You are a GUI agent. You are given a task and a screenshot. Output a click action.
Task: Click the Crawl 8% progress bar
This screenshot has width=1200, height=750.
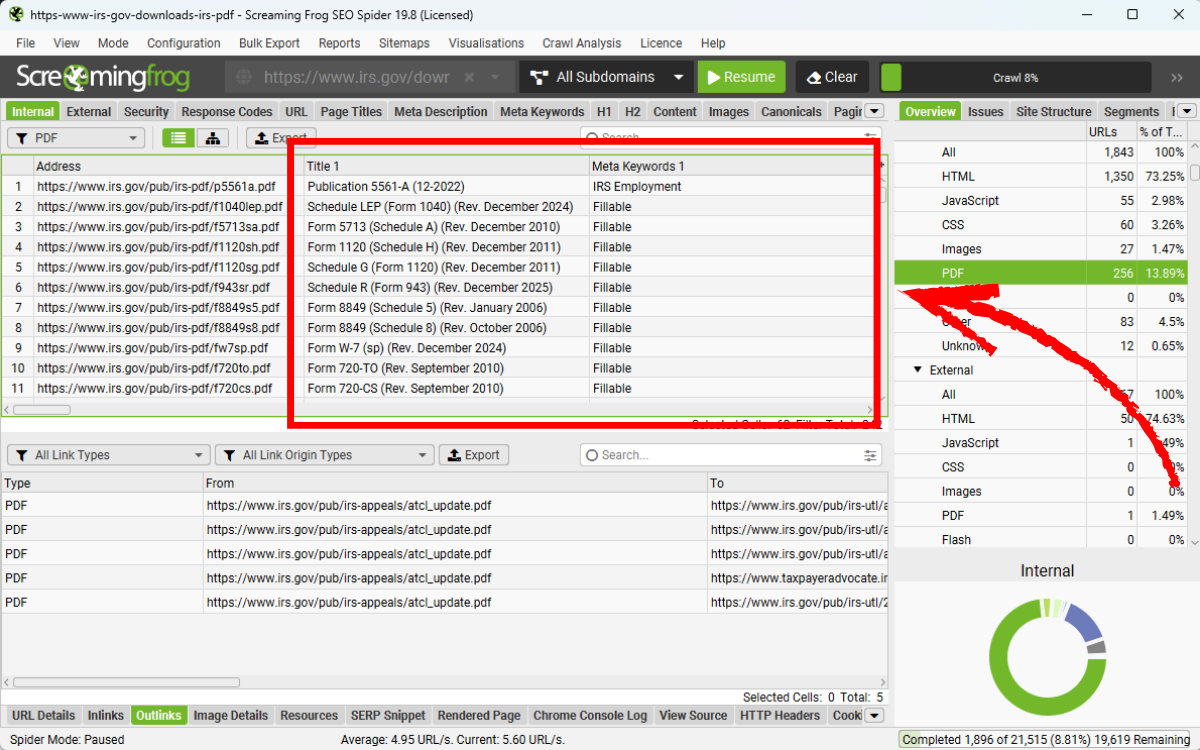point(1015,77)
